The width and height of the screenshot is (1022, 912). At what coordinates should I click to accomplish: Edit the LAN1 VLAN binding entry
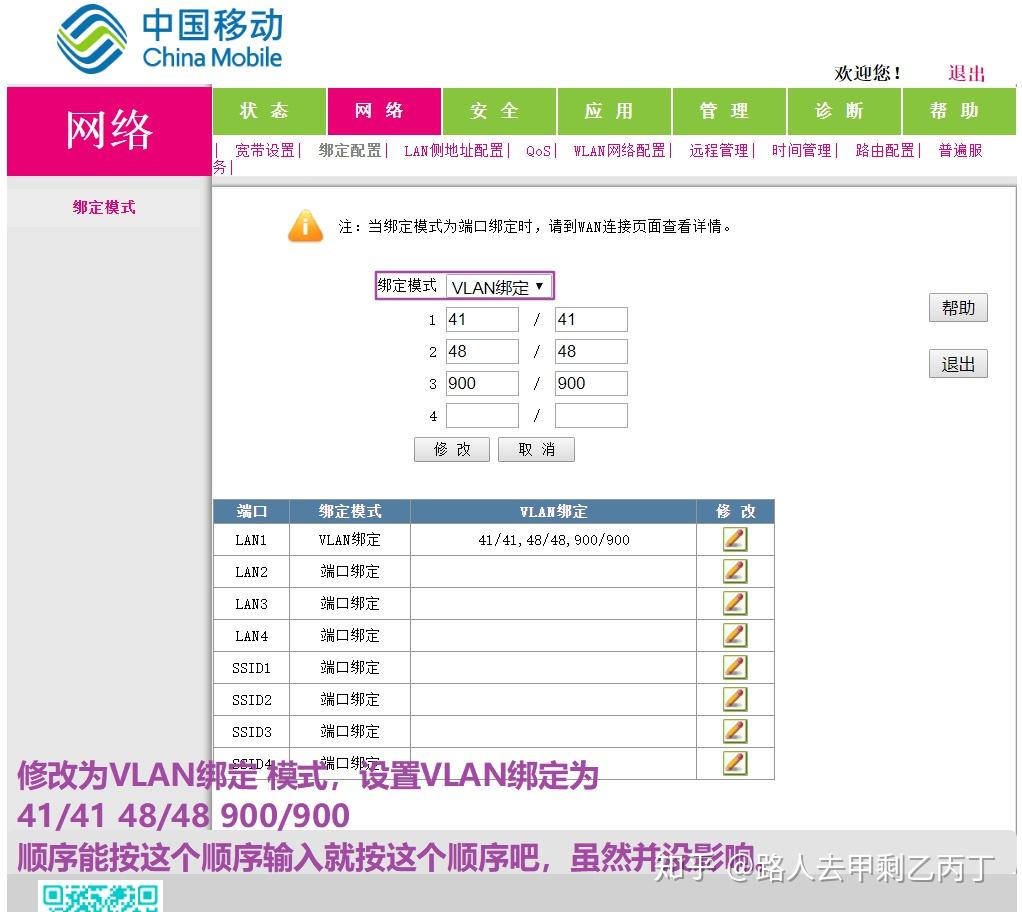(733, 539)
